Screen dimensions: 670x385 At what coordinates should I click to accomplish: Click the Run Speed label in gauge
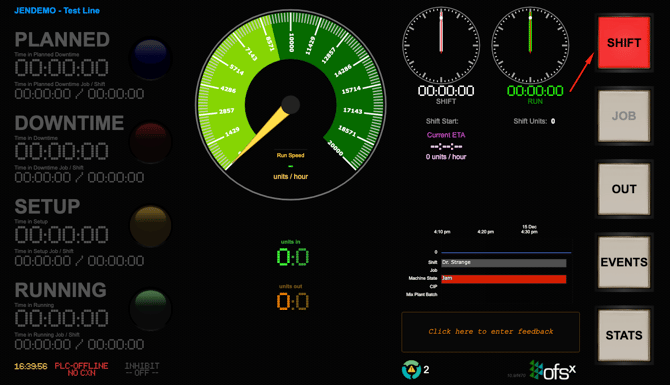point(291,156)
